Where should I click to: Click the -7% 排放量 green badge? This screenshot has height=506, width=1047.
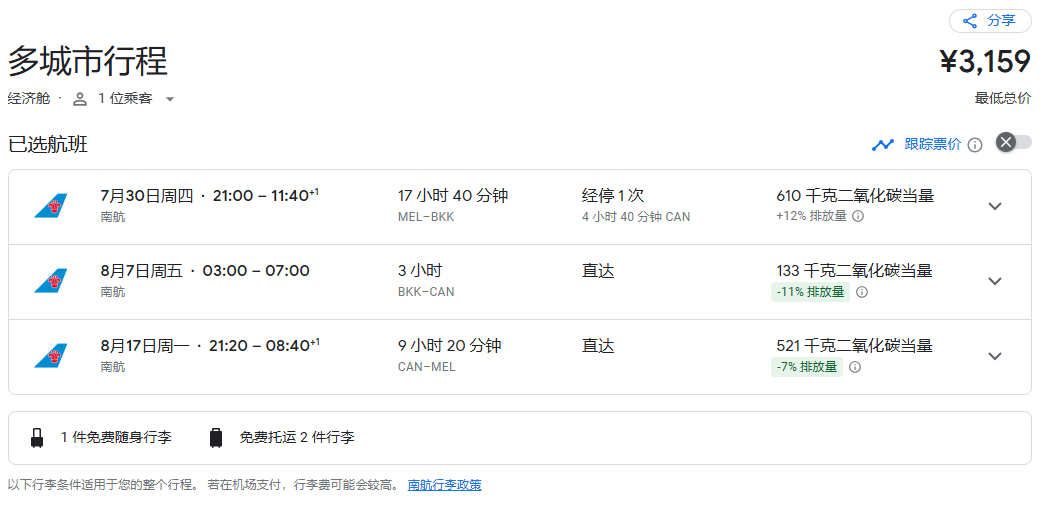[807, 366]
